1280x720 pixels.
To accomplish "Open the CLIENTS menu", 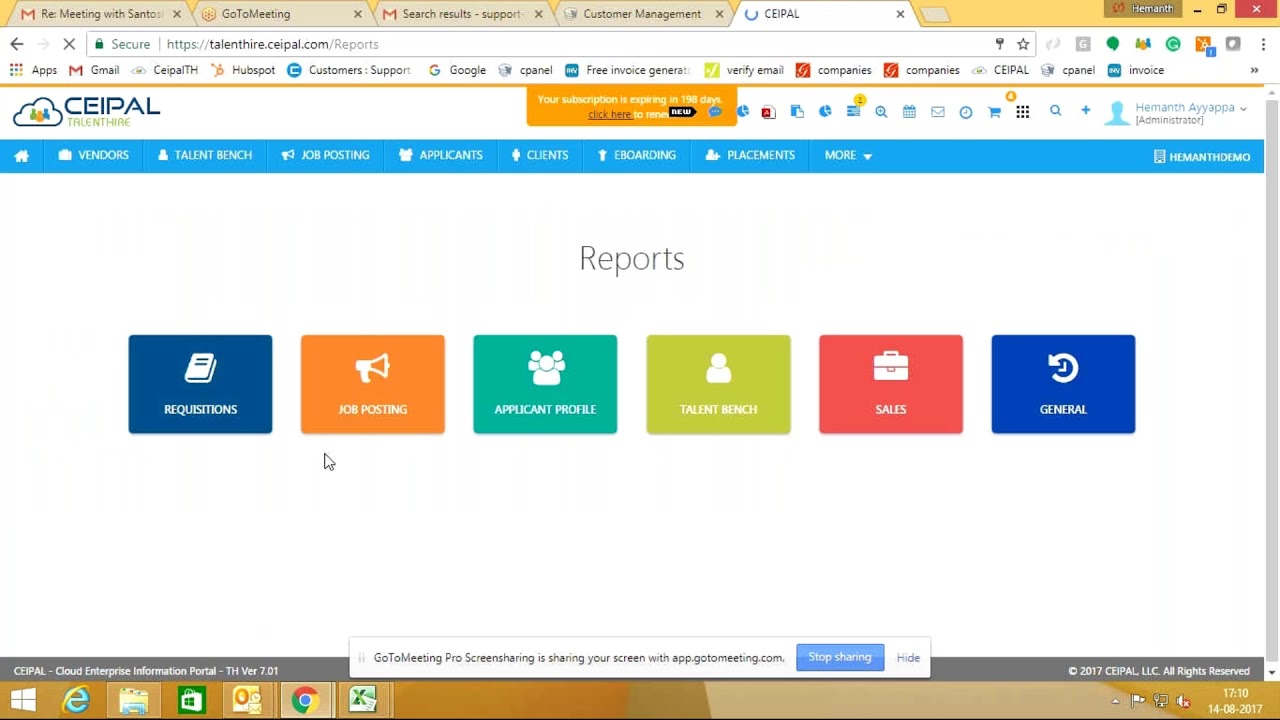I will tap(539, 156).
